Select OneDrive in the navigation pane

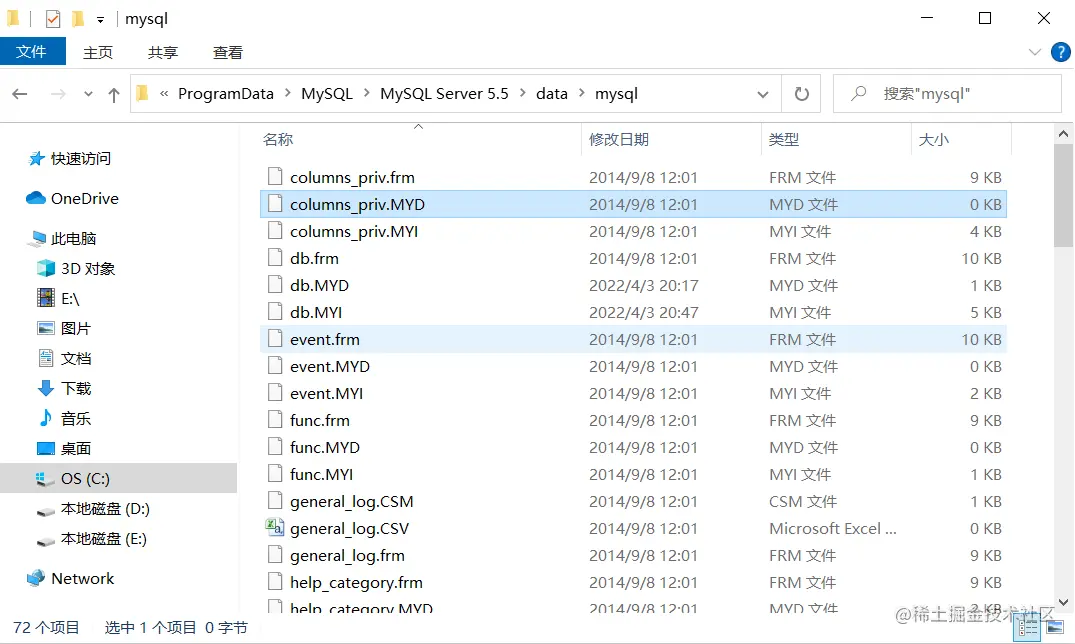point(84,198)
